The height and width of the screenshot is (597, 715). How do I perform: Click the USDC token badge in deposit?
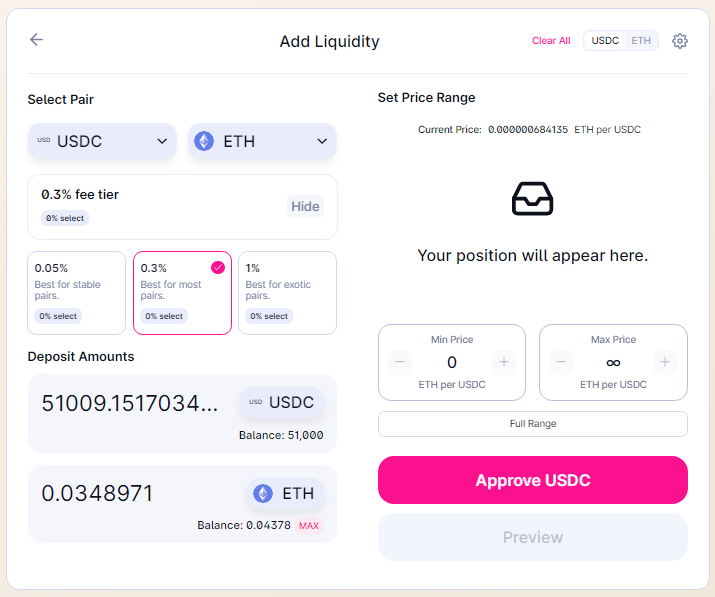(x=282, y=402)
